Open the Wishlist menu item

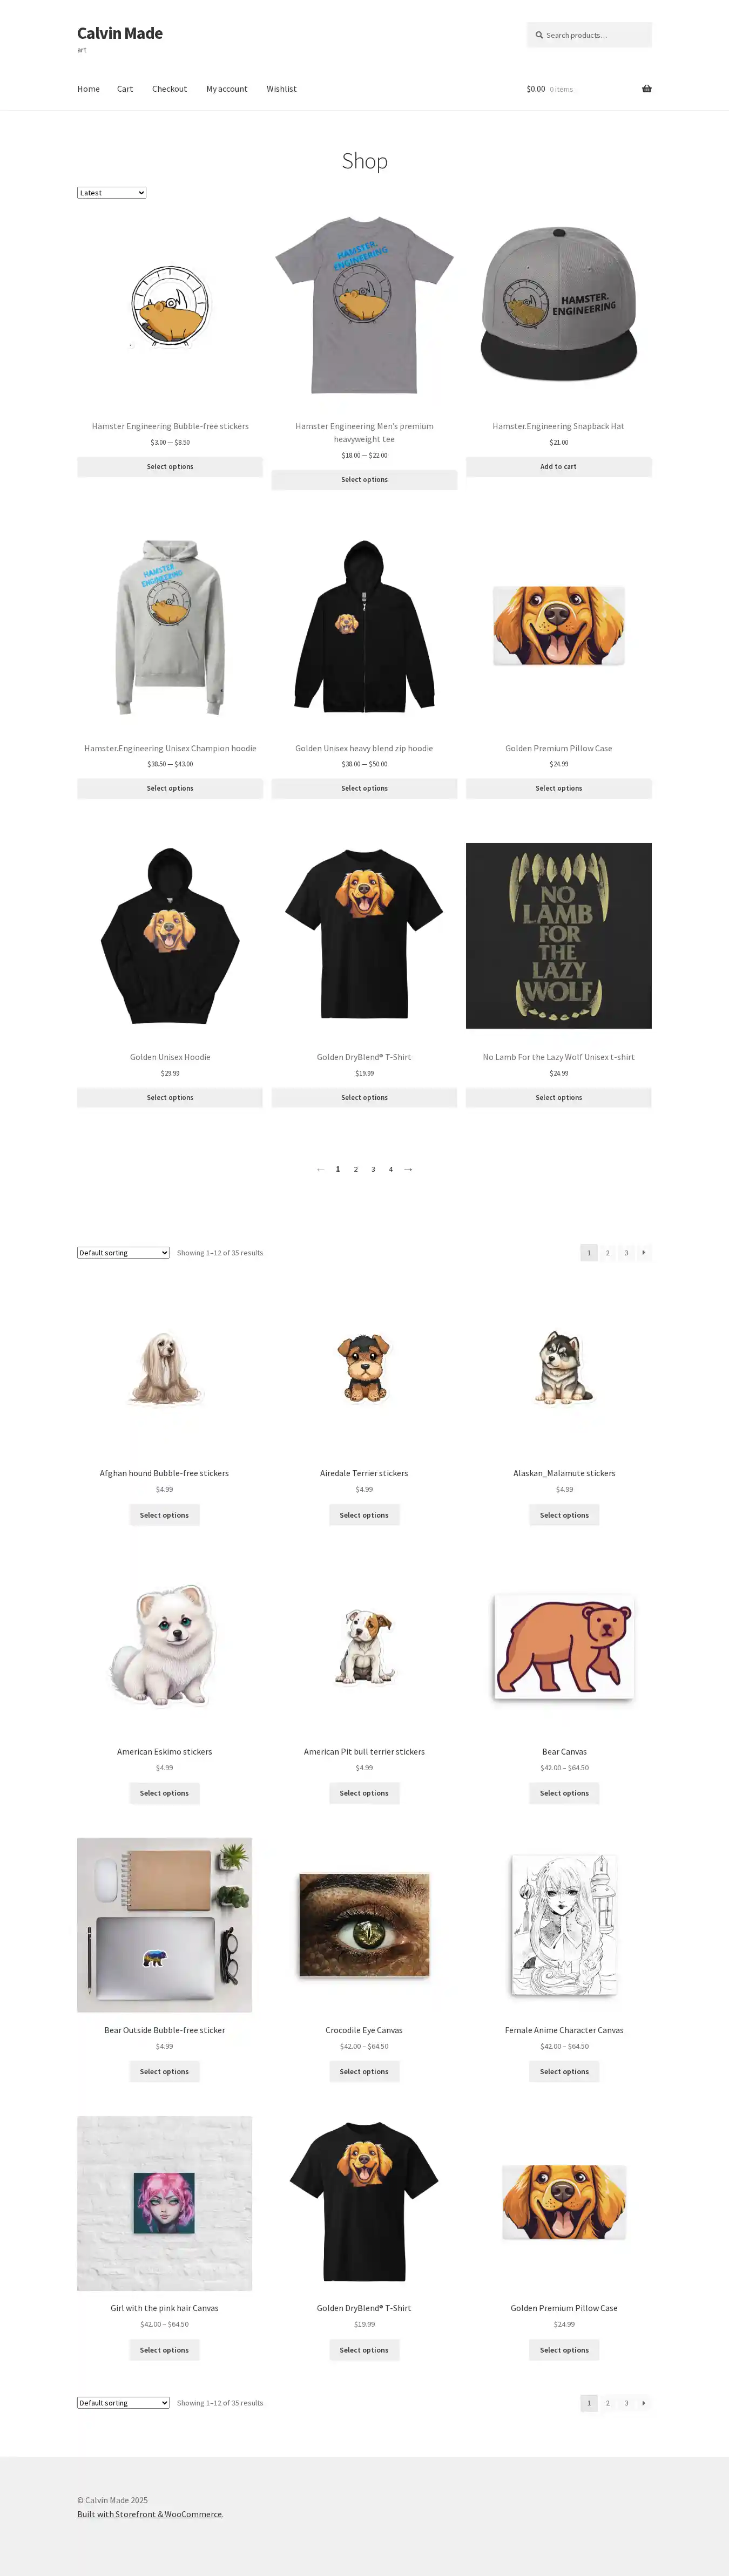click(x=281, y=89)
